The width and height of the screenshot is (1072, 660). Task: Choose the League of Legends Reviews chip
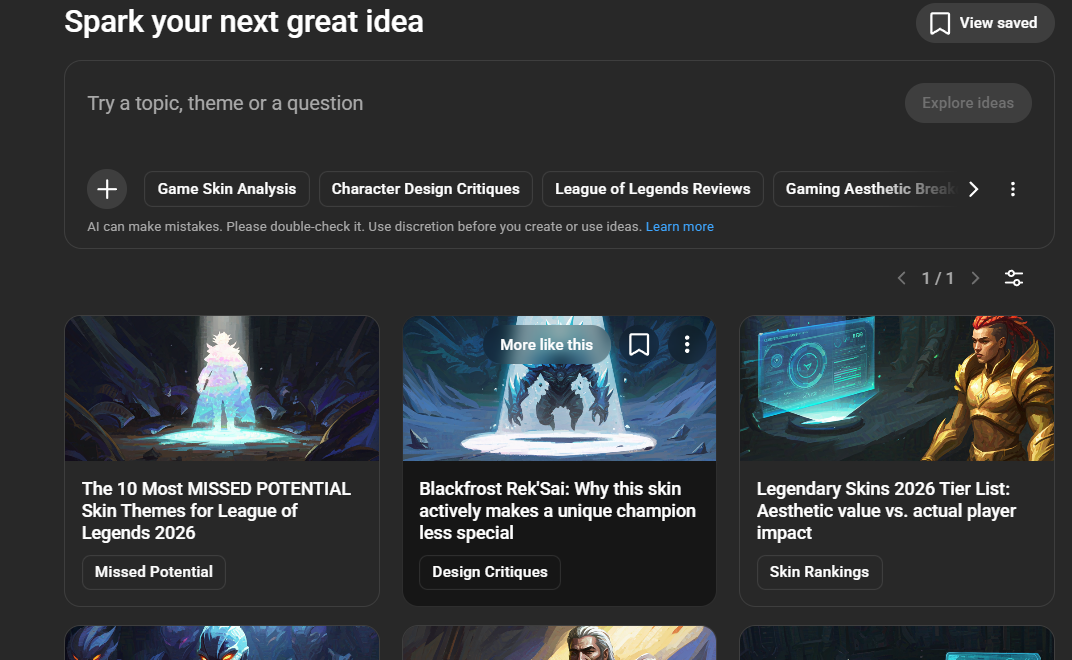652,189
